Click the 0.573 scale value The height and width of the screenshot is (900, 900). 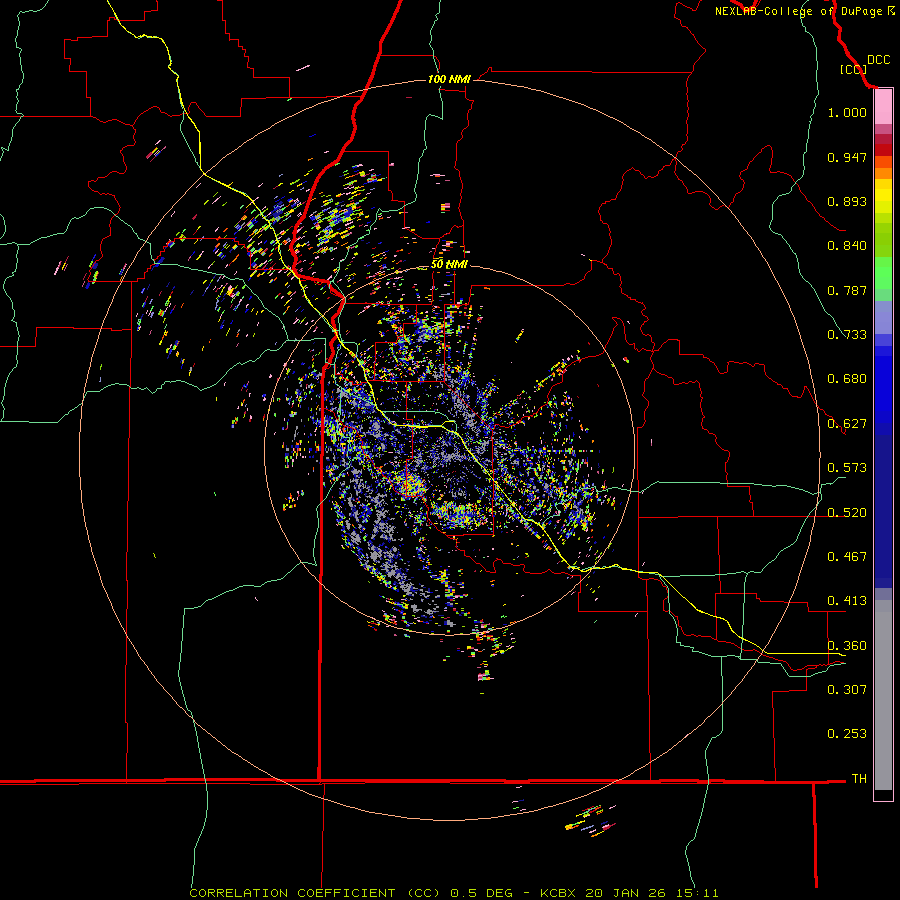pyautogui.click(x=847, y=468)
